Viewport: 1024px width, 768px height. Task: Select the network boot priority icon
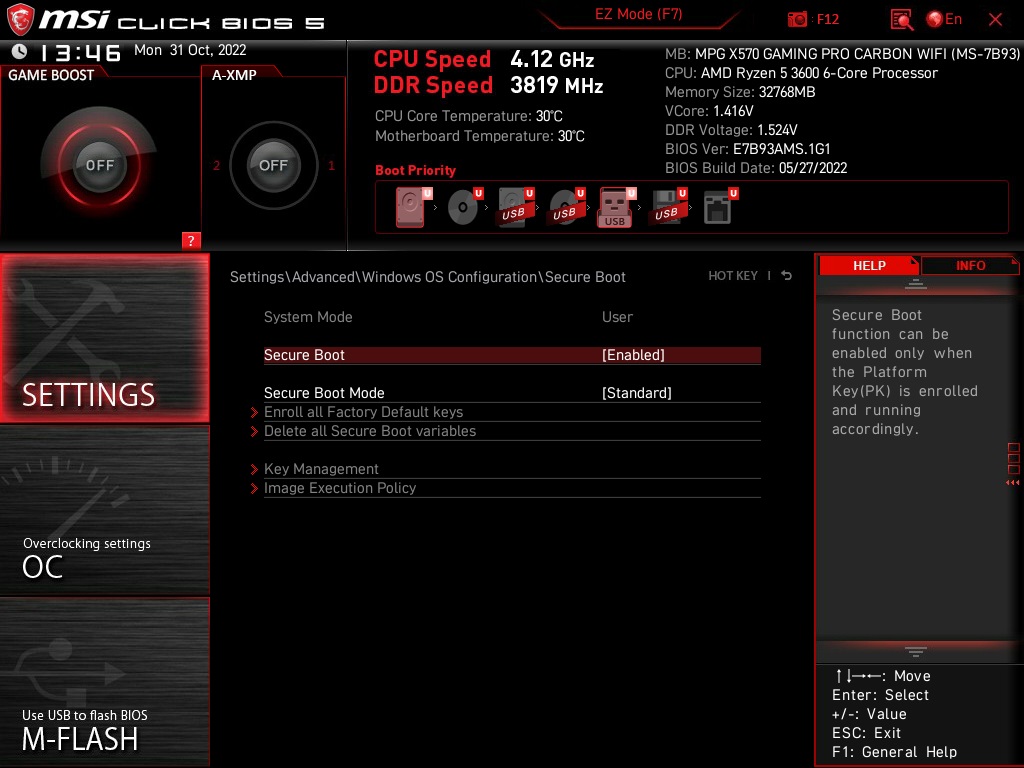coord(720,207)
